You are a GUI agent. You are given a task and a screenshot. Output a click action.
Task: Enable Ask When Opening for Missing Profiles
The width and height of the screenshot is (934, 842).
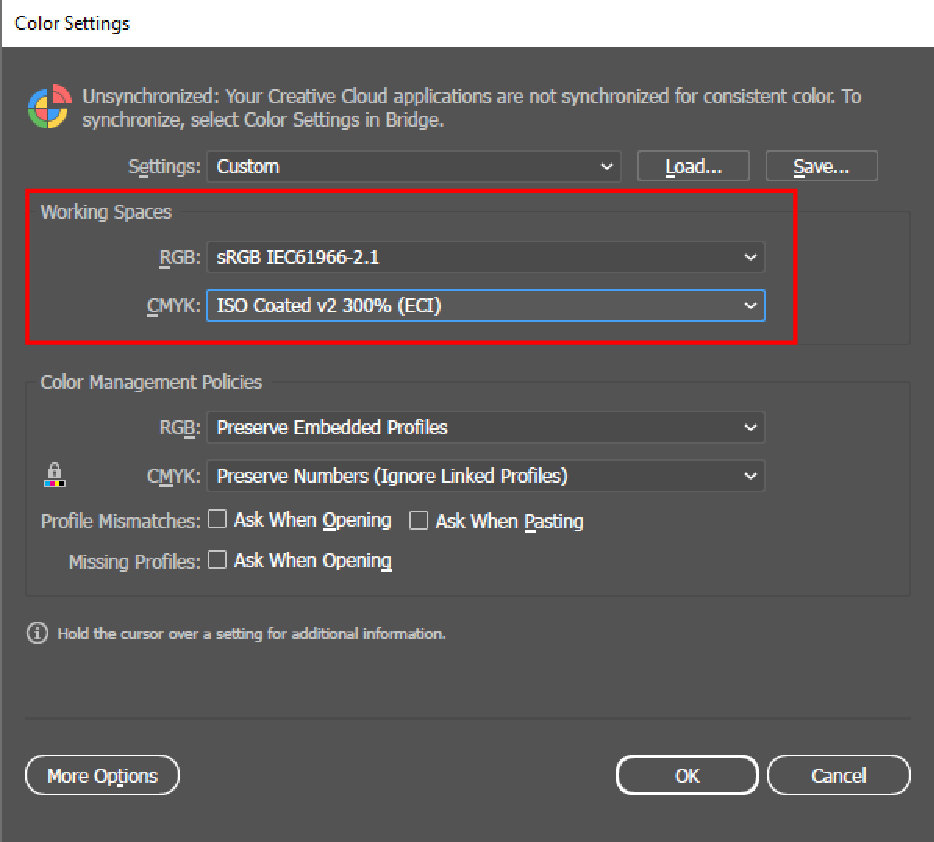tap(217, 560)
